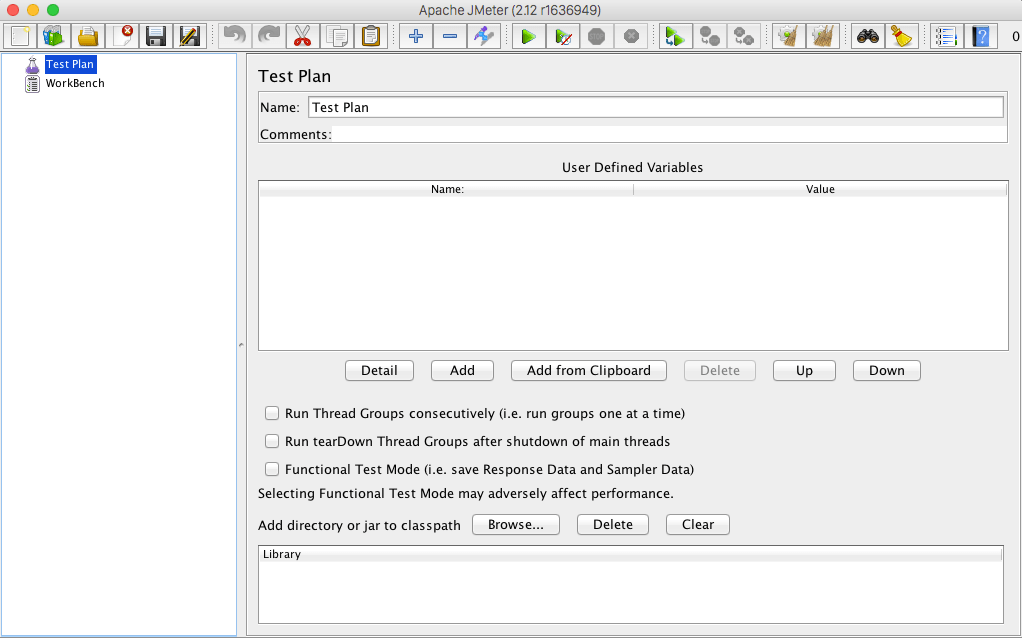Click the Value column header
1022x638 pixels.
[820, 189]
